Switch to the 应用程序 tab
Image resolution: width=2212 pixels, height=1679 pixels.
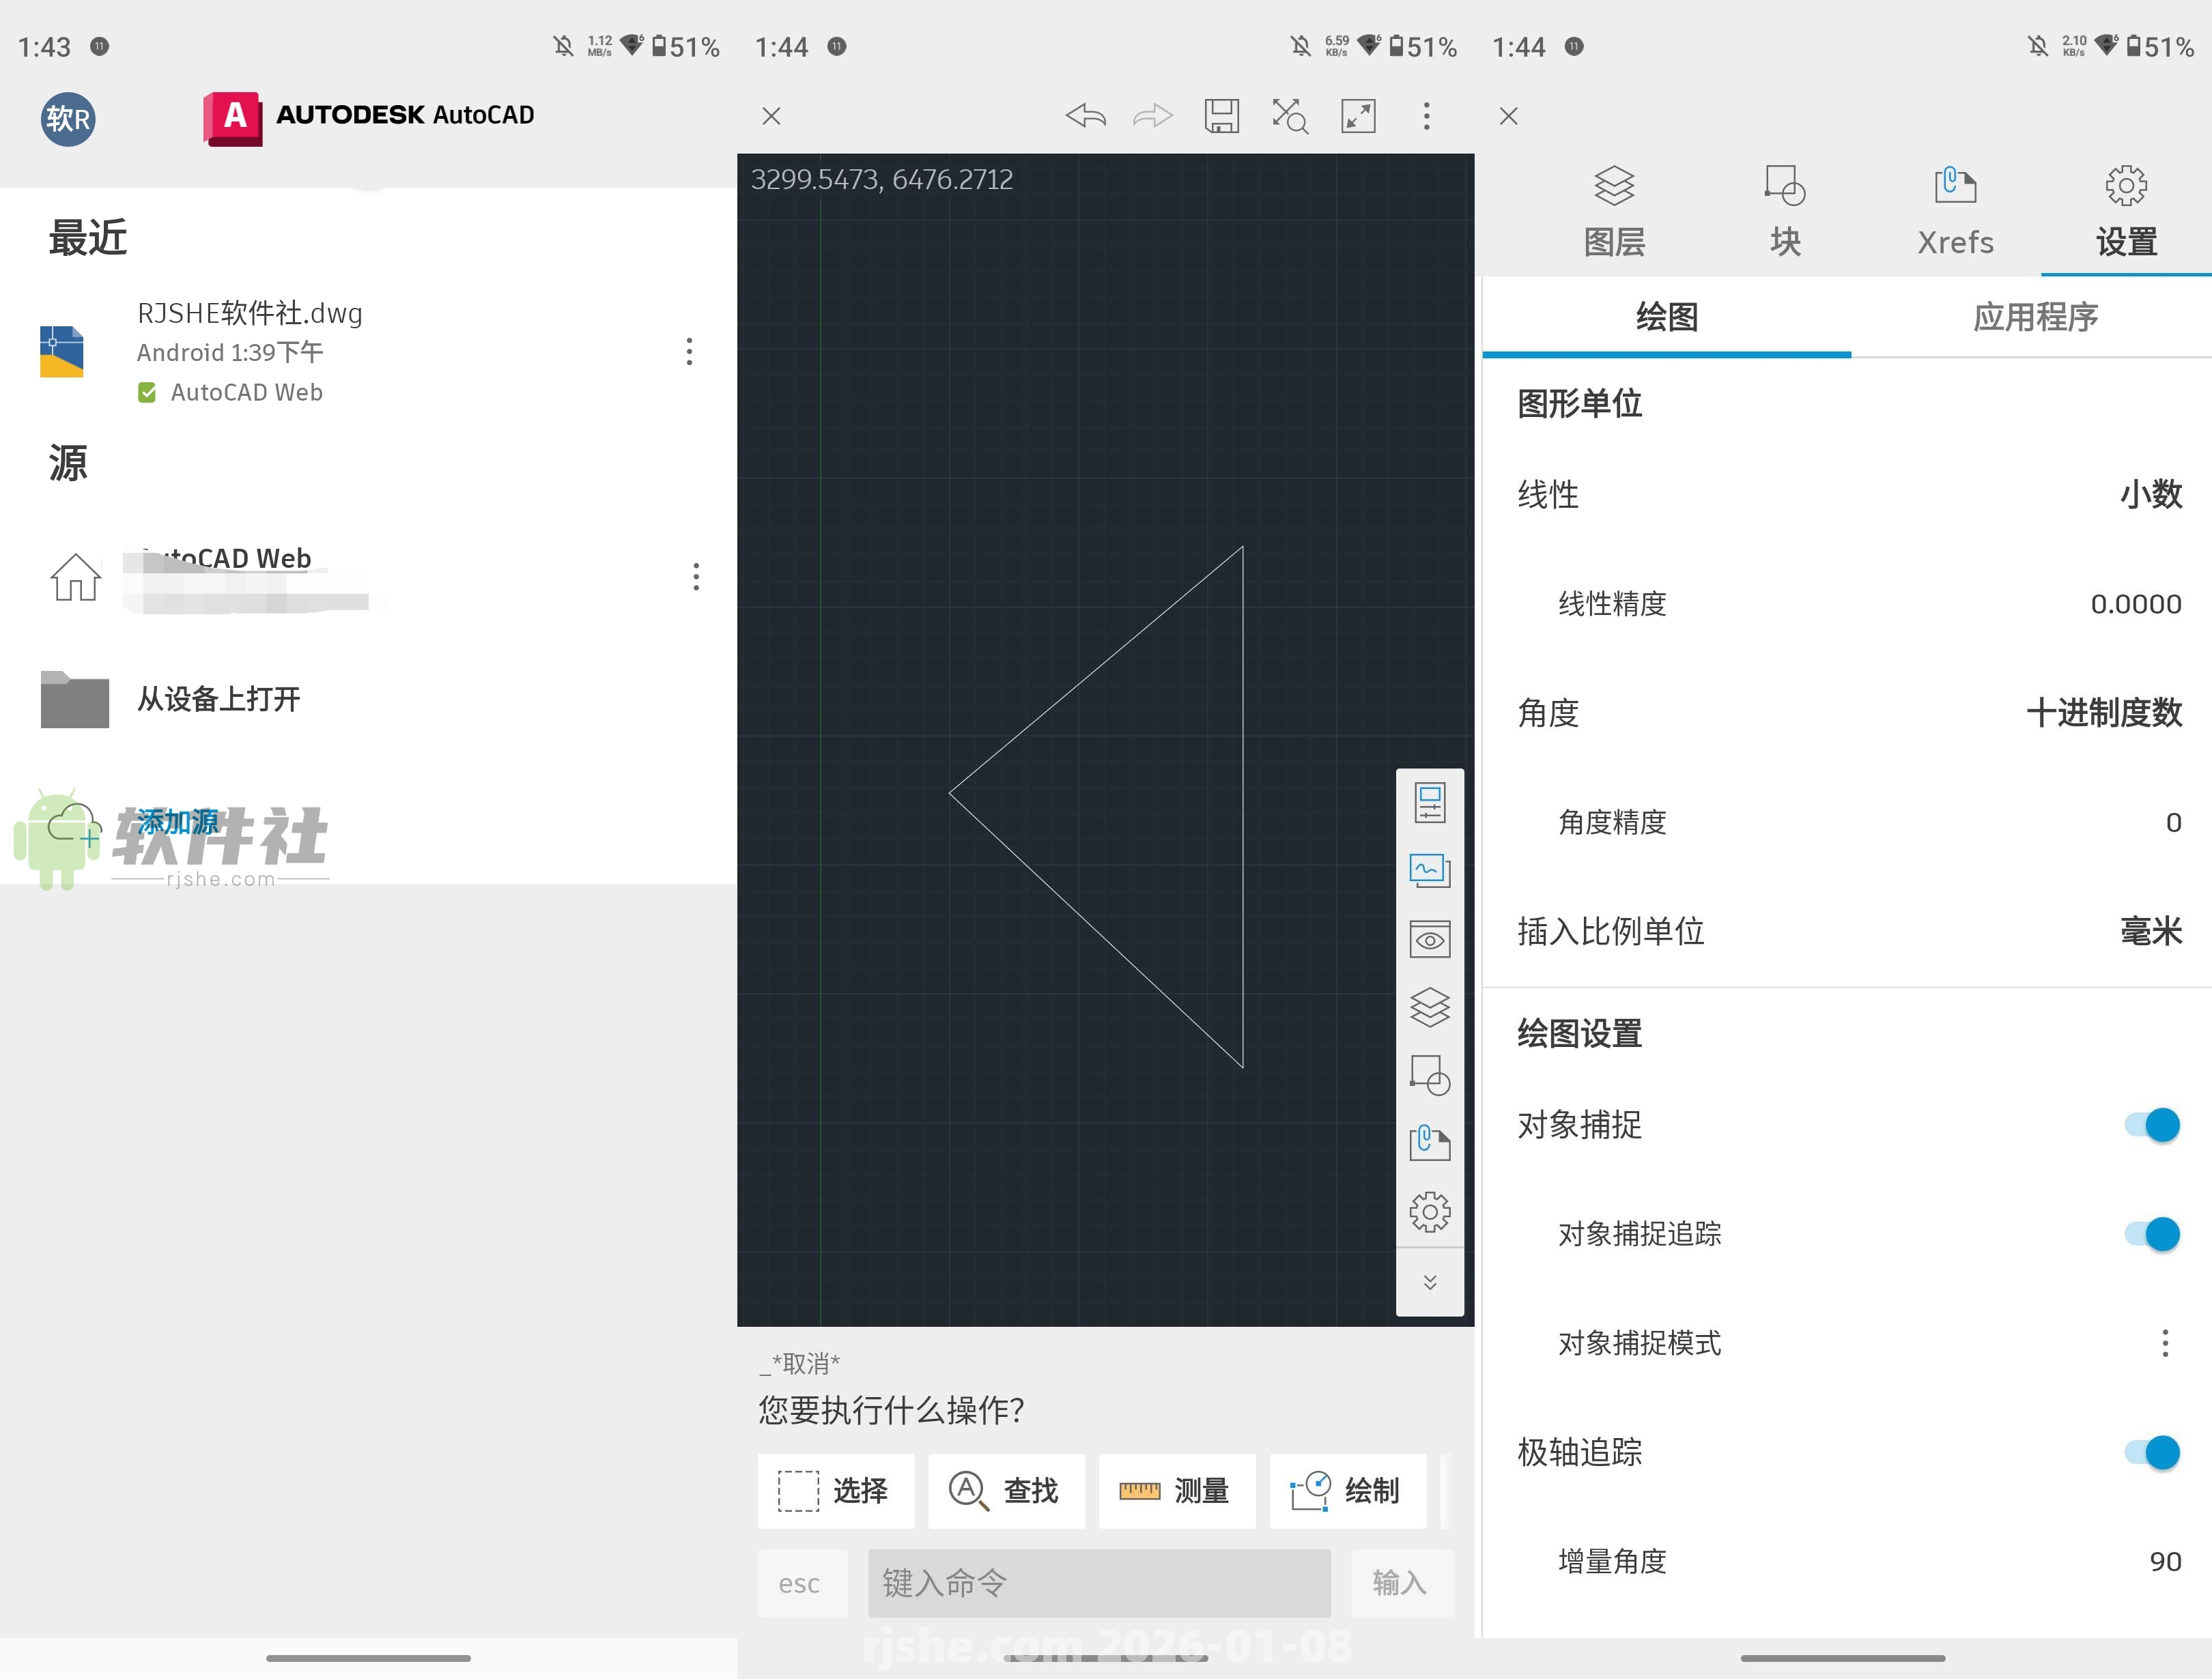pos(2035,317)
